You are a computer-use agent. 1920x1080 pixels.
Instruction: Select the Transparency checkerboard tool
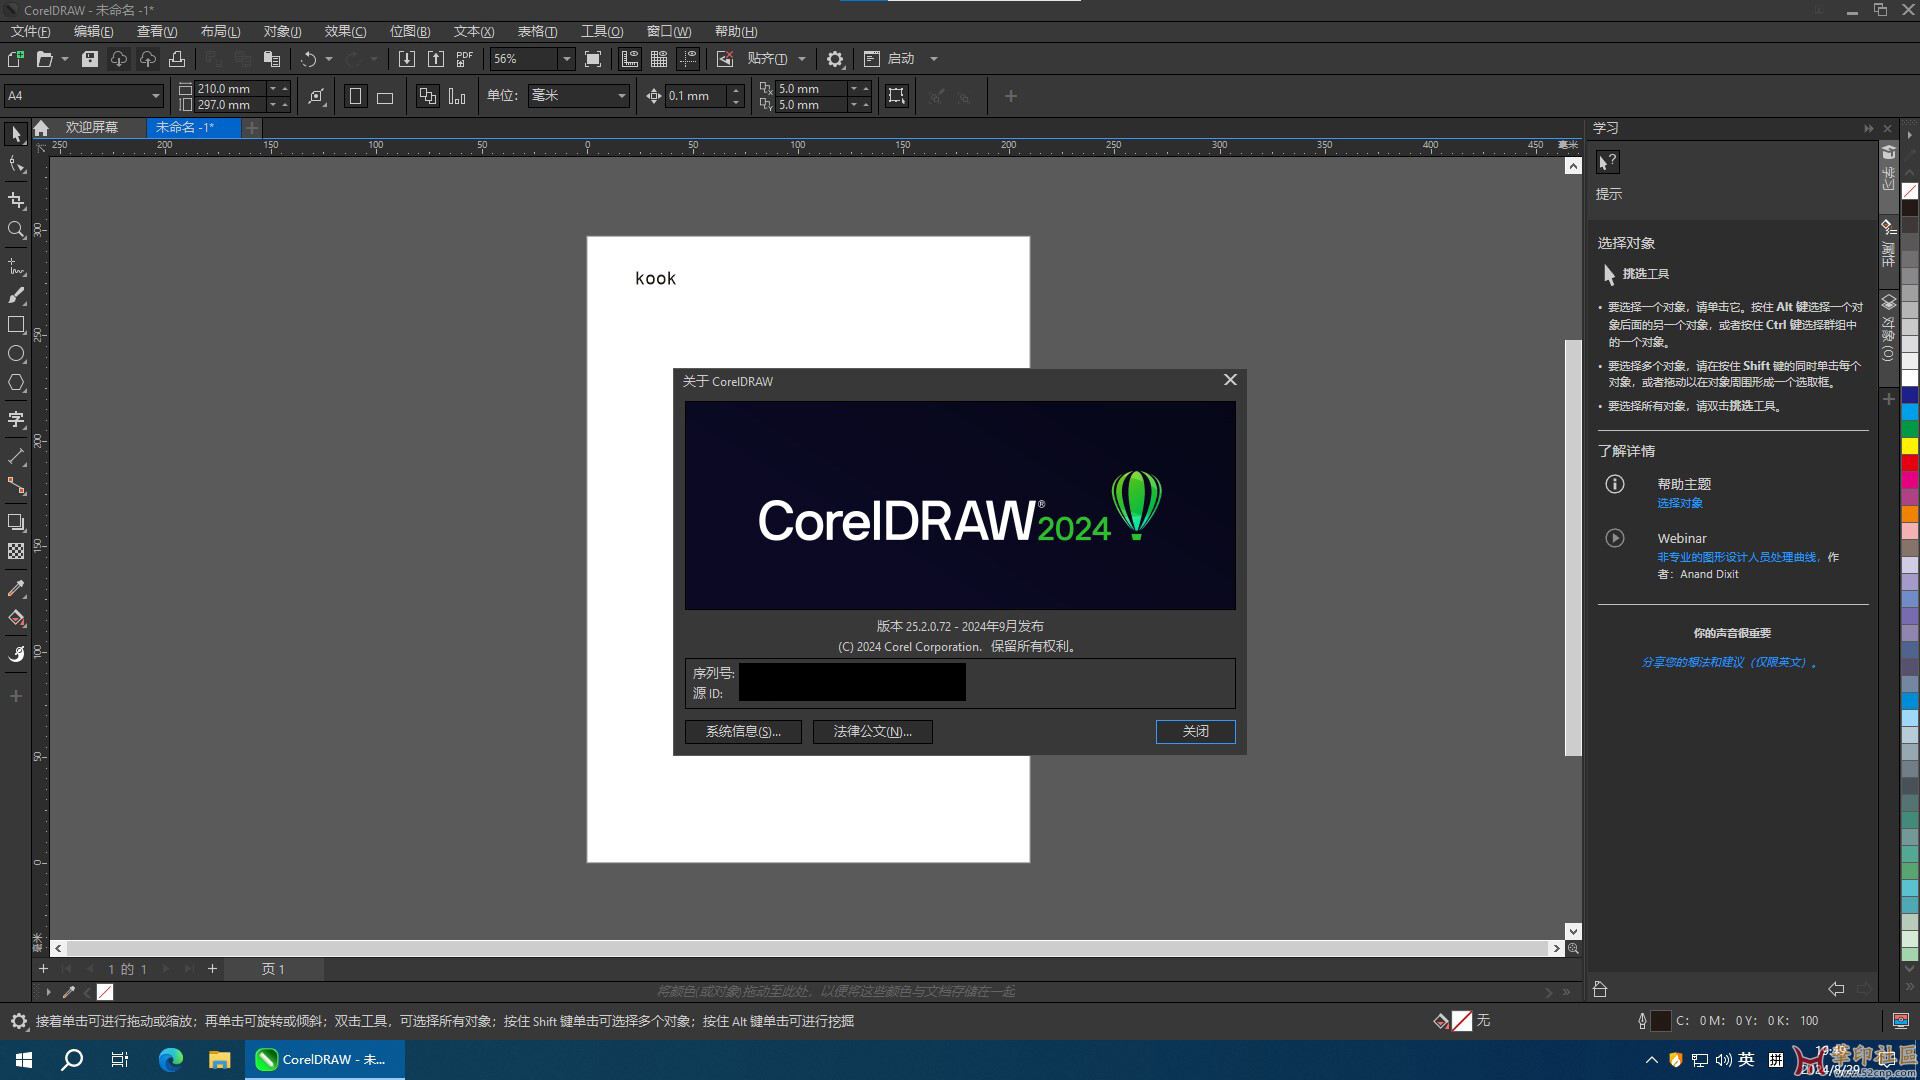[16, 551]
